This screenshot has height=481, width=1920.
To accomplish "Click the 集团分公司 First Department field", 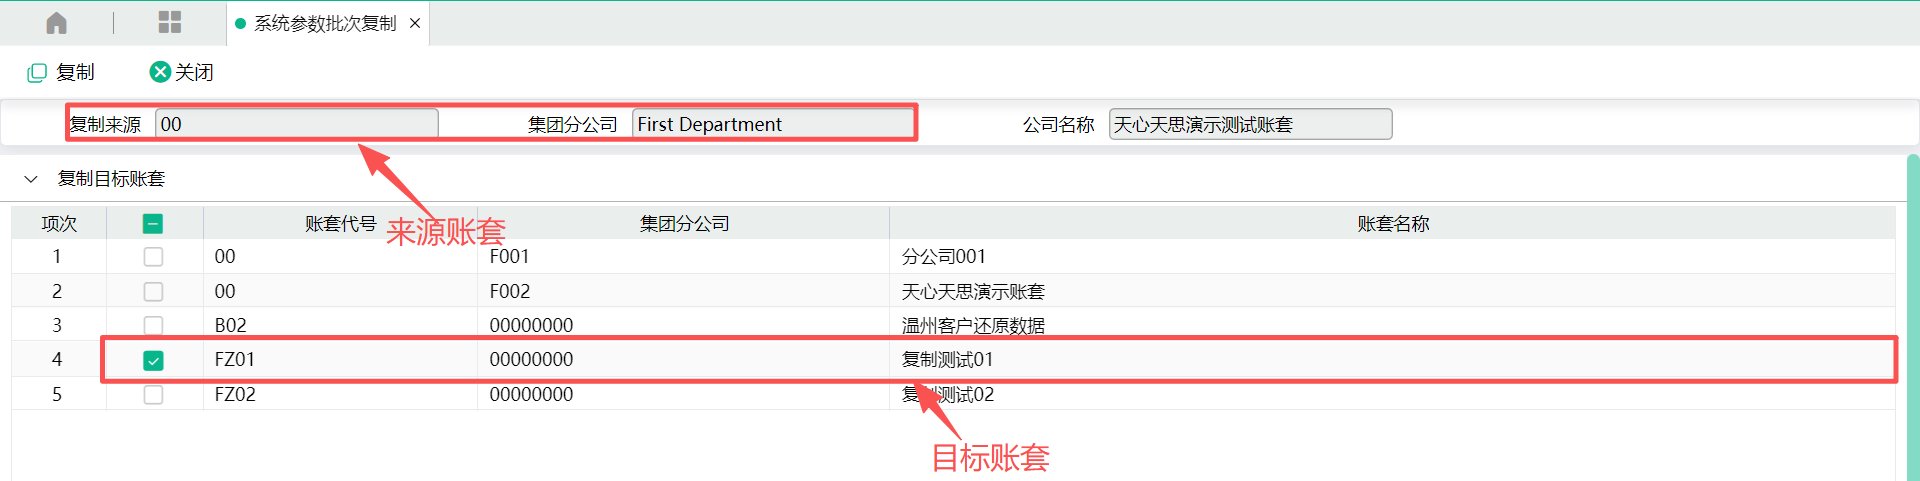I will click(773, 124).
